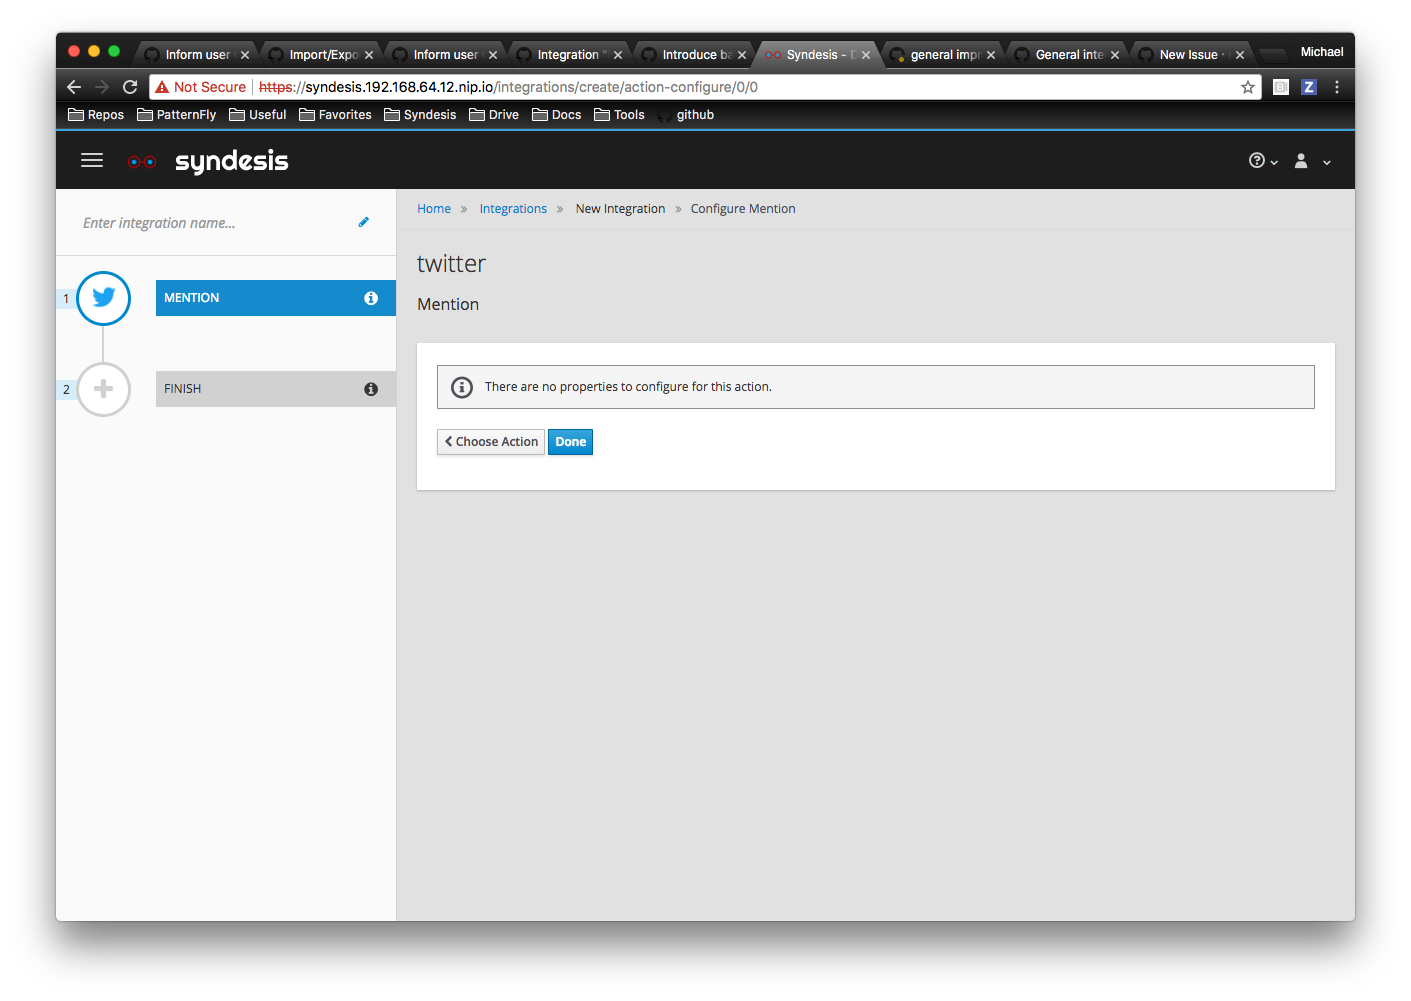
Task: Open the help menu dropdown
Action: (x=1263, y=161)
